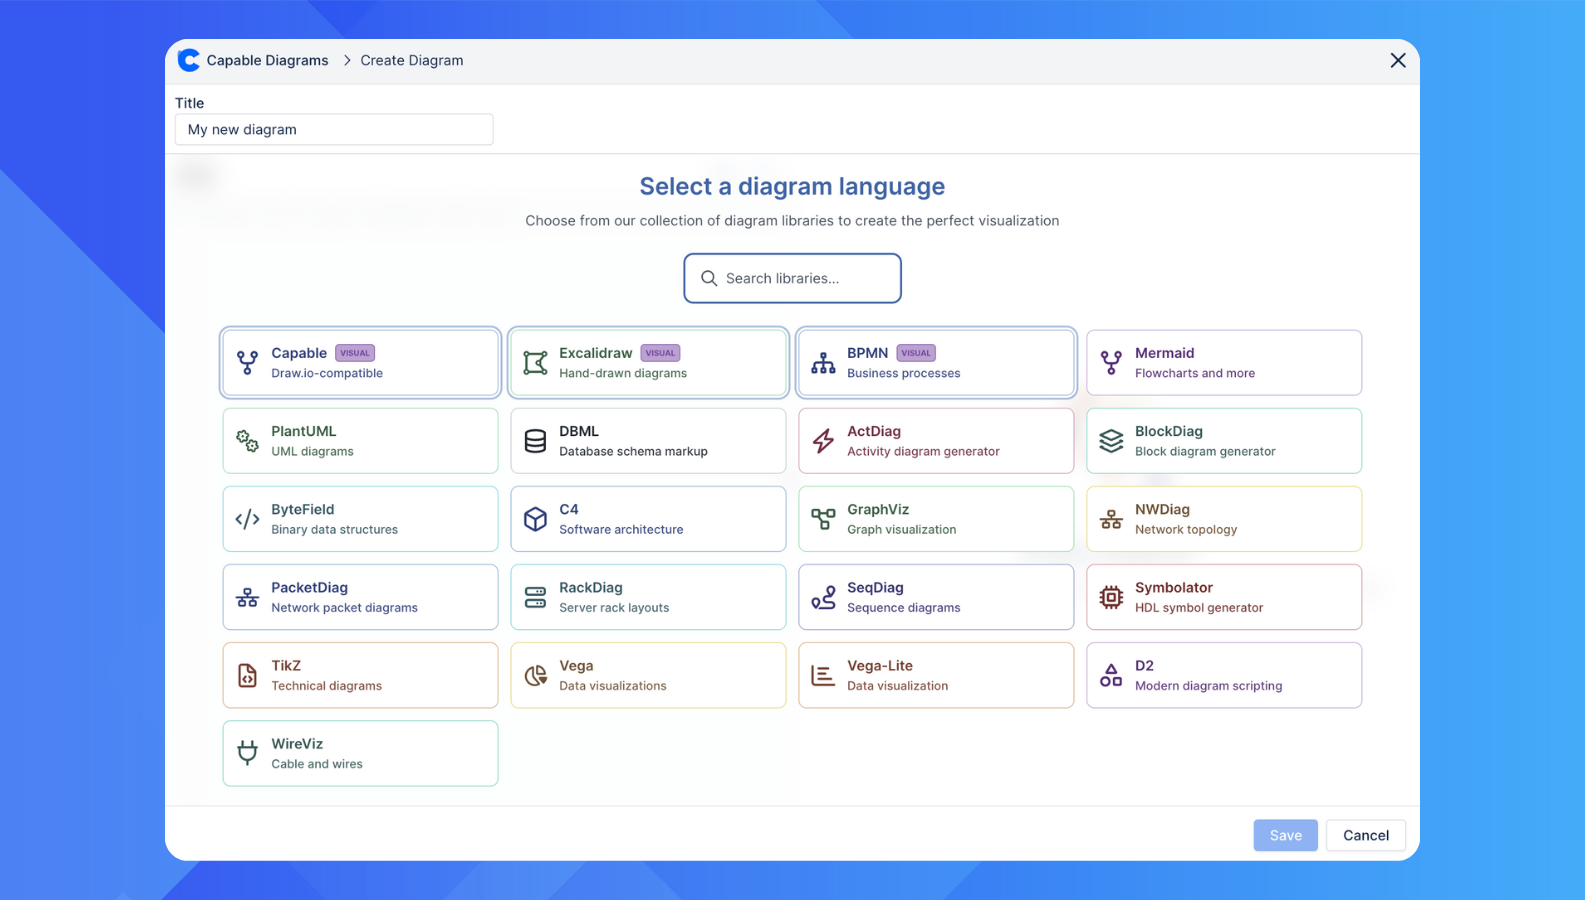Image resolution: width=1585 pixels, height=900 pixels.
Task: Click the "Server rack layouts" description
Action: point(614,607)
